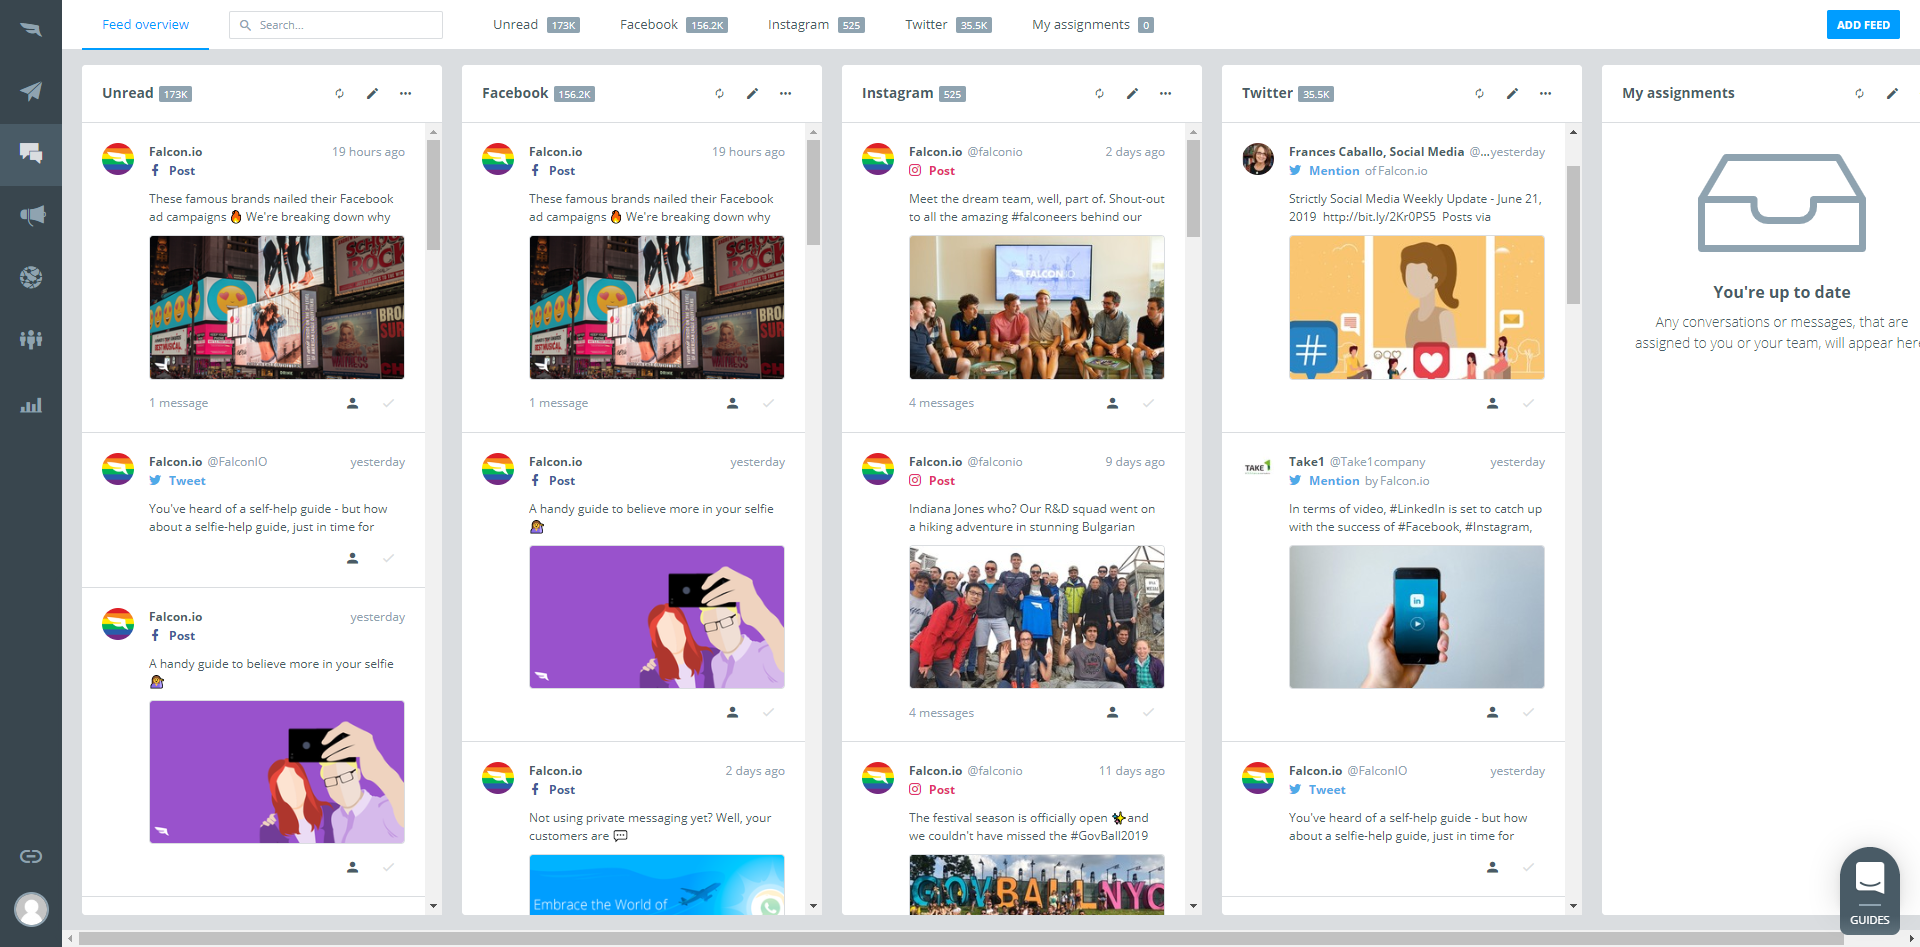Image resolution: width=1920 pixels, height=947 pixels.
Task: Mark Facebook '19 hours ago' post as done
Action: tap(768, 403)
